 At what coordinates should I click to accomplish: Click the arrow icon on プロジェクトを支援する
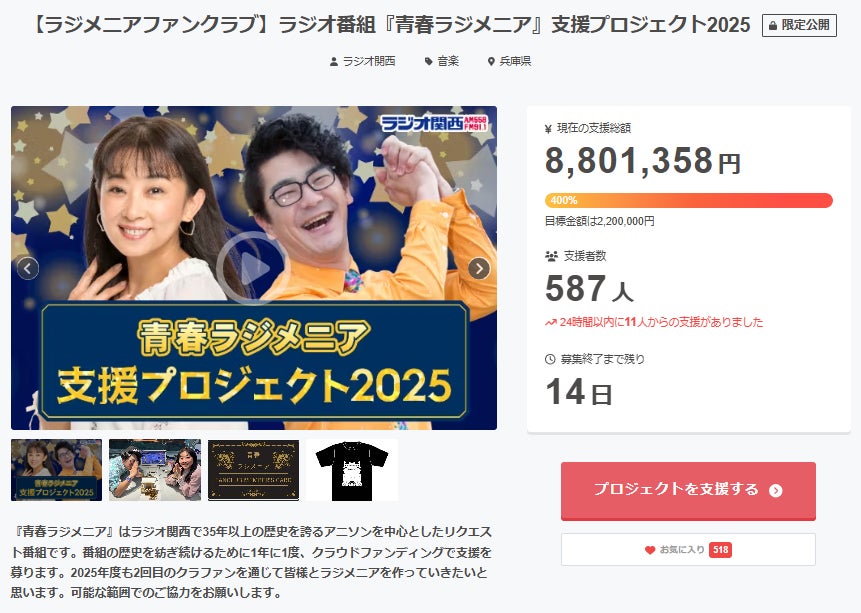coord(775,491)
